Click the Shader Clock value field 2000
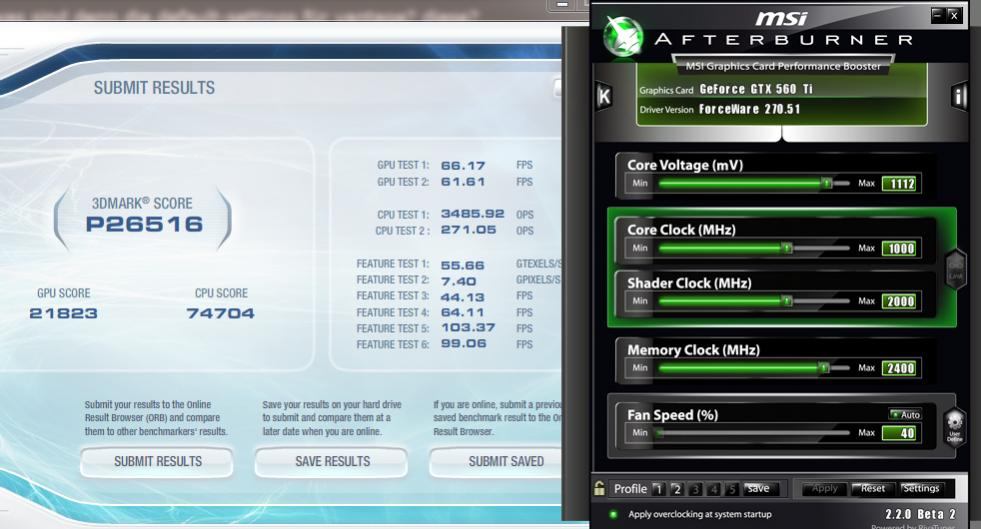981x529 pixels. click(900, 301)
